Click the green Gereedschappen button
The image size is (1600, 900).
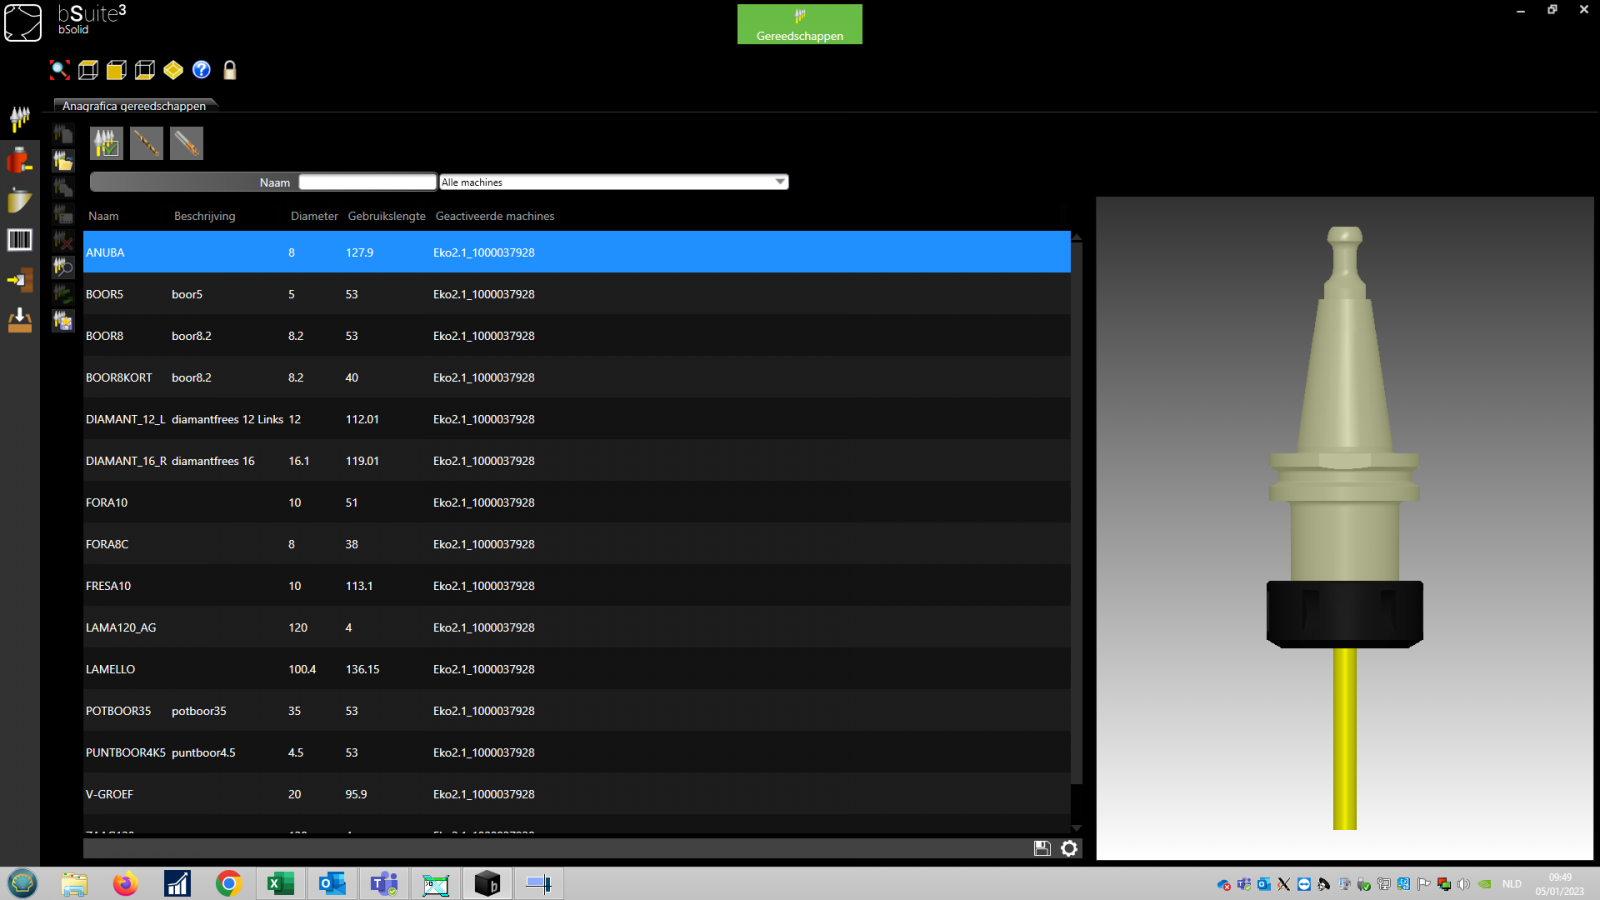coord(800,24)
